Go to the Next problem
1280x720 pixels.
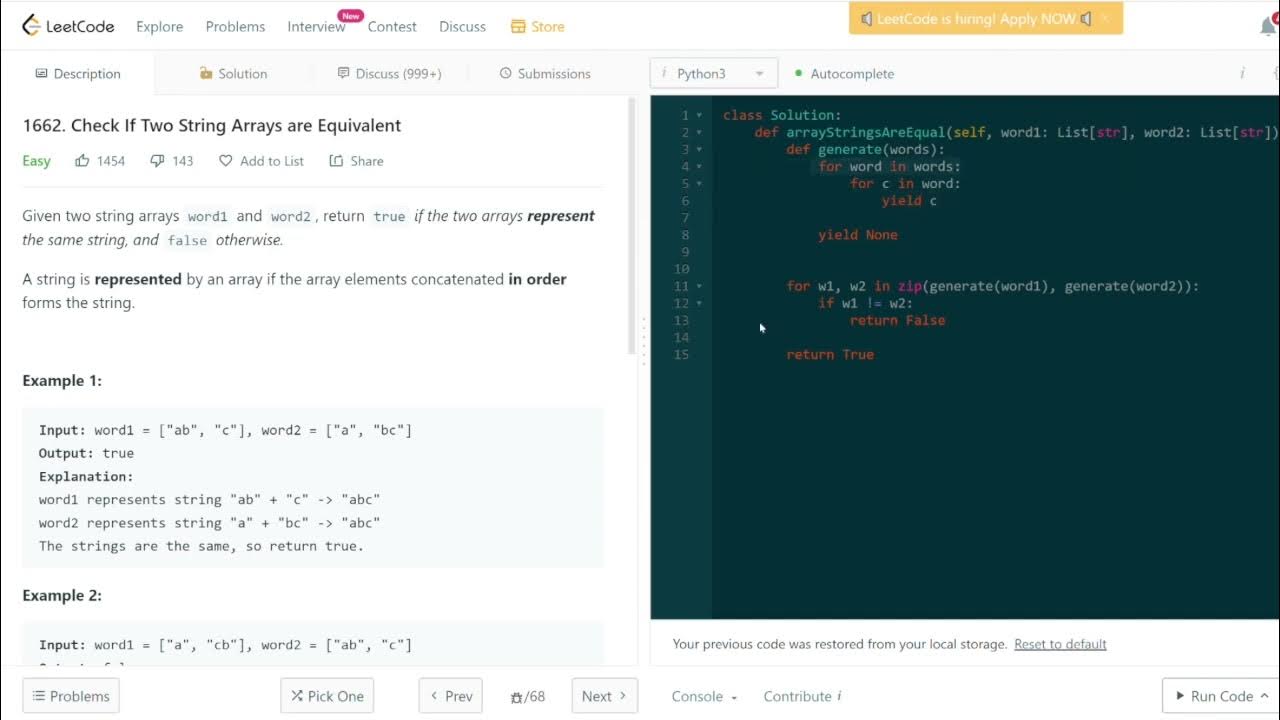[604, 696]
